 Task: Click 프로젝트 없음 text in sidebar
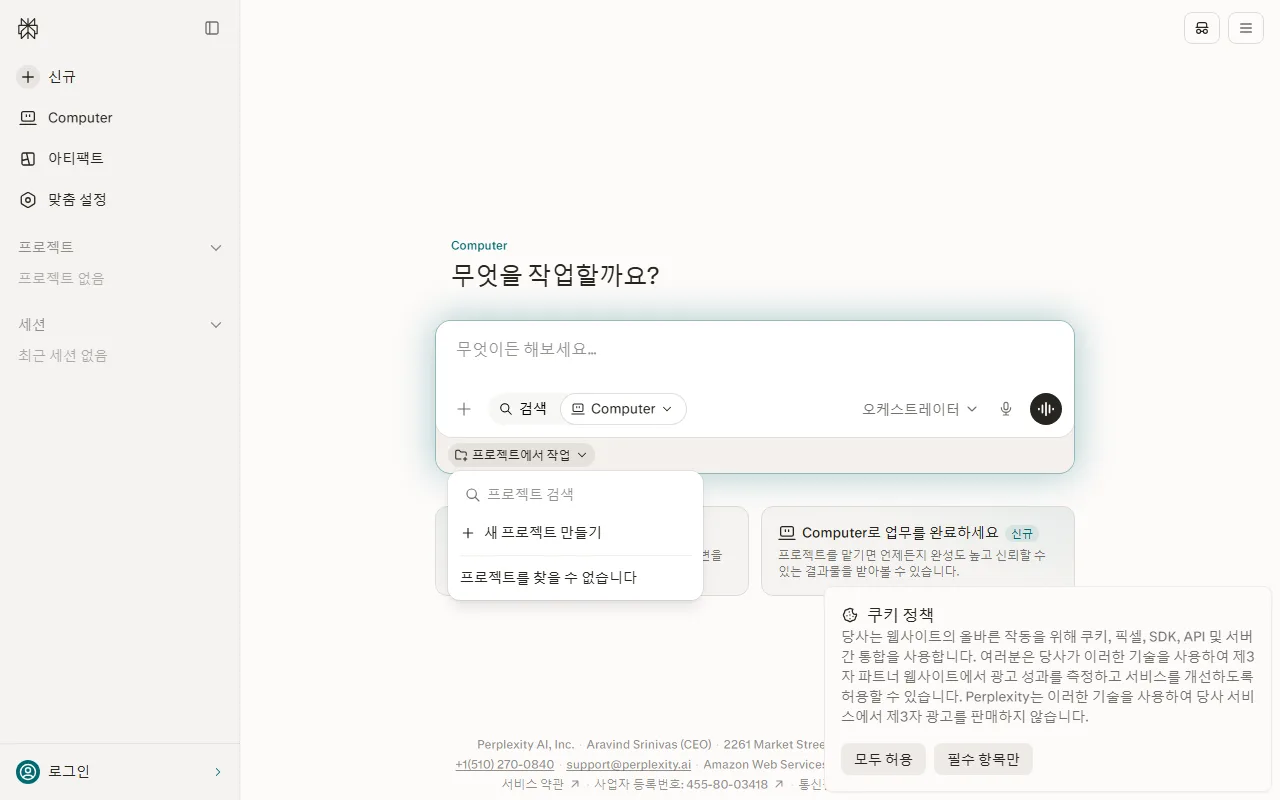(61, 278)
